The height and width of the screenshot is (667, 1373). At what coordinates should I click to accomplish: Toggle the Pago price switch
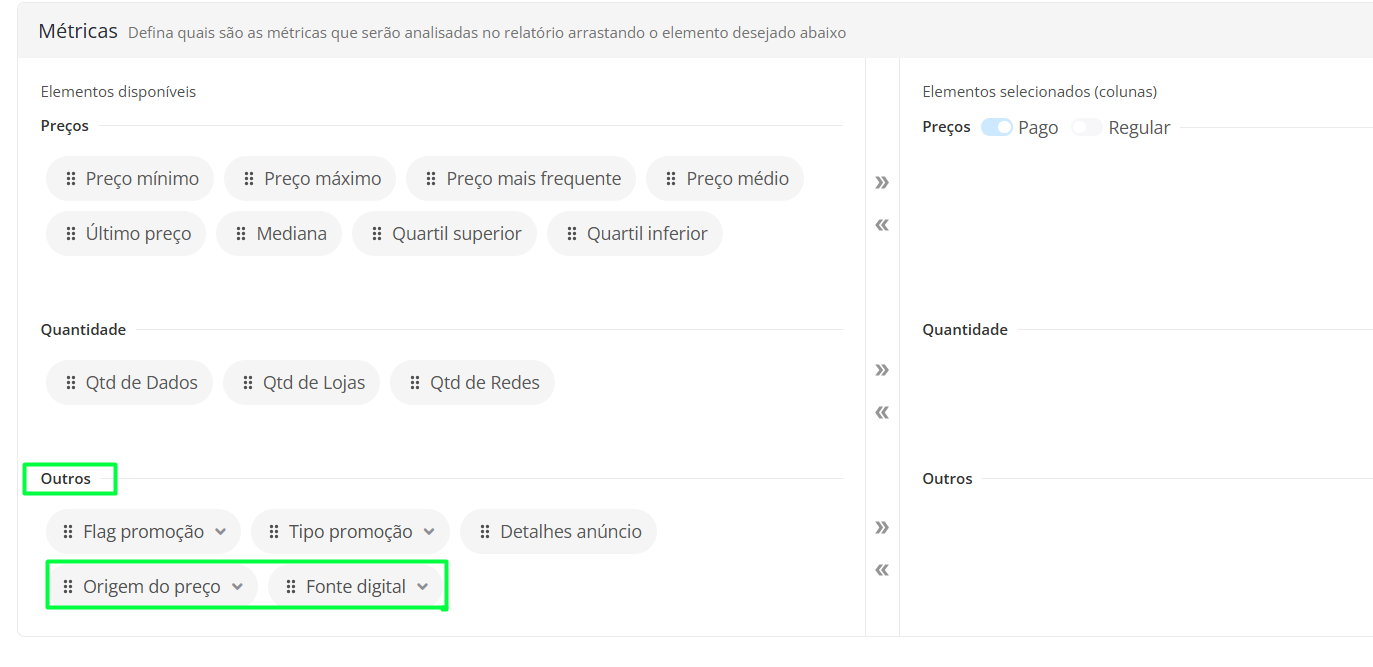pos(997,127)
